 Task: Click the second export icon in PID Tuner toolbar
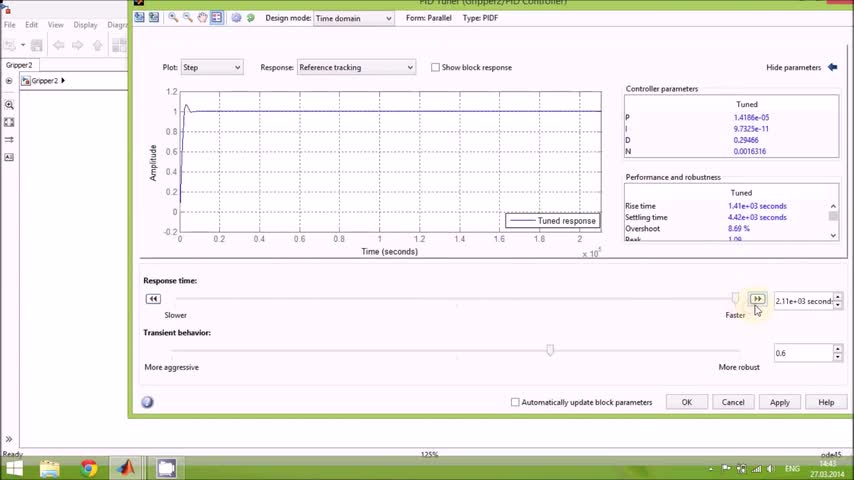pyautogui.click(x=154, y=17)
